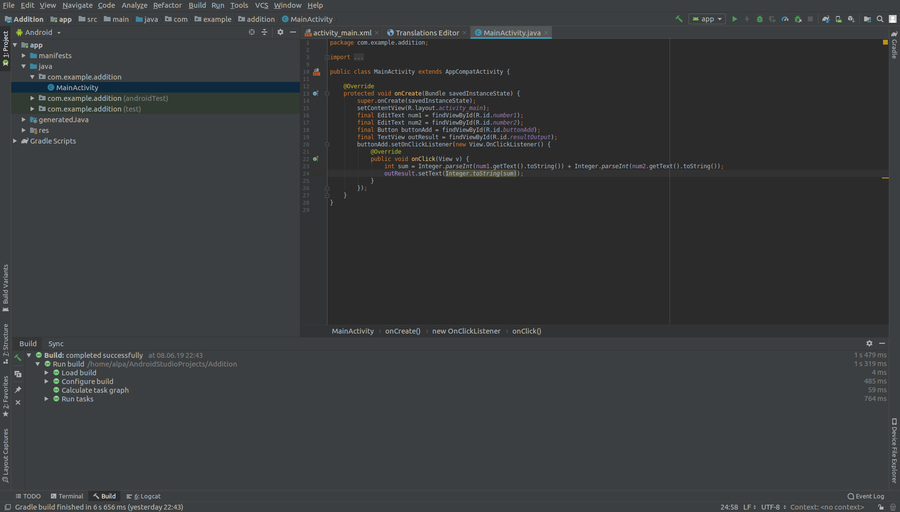Screen dimensions: 900x512
Task: Expand the manifests folder in the tree
Action: (24, 56)
